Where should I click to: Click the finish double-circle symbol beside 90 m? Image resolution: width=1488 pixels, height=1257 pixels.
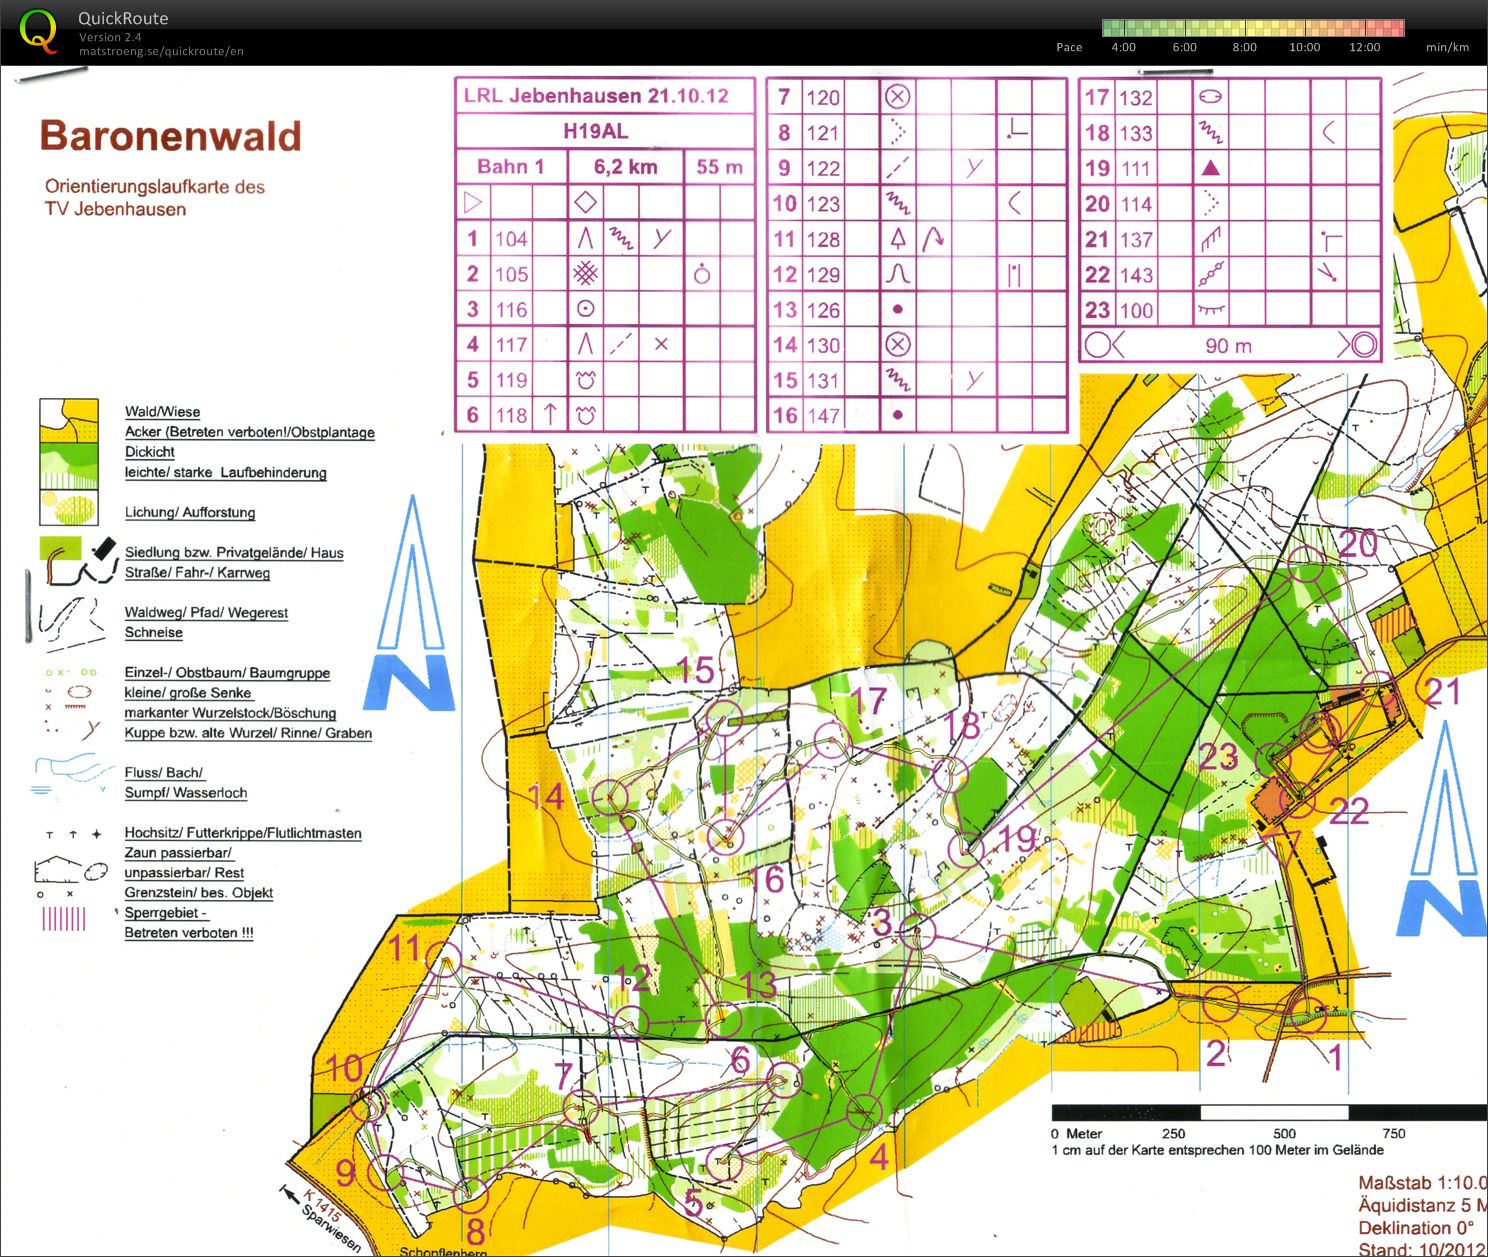click(1358, 345)
